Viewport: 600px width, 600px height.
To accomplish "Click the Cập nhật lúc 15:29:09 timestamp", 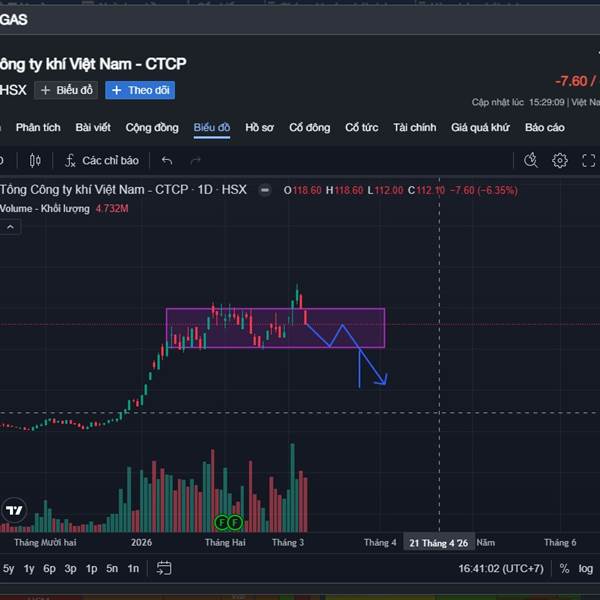I will tap(518, 103).
